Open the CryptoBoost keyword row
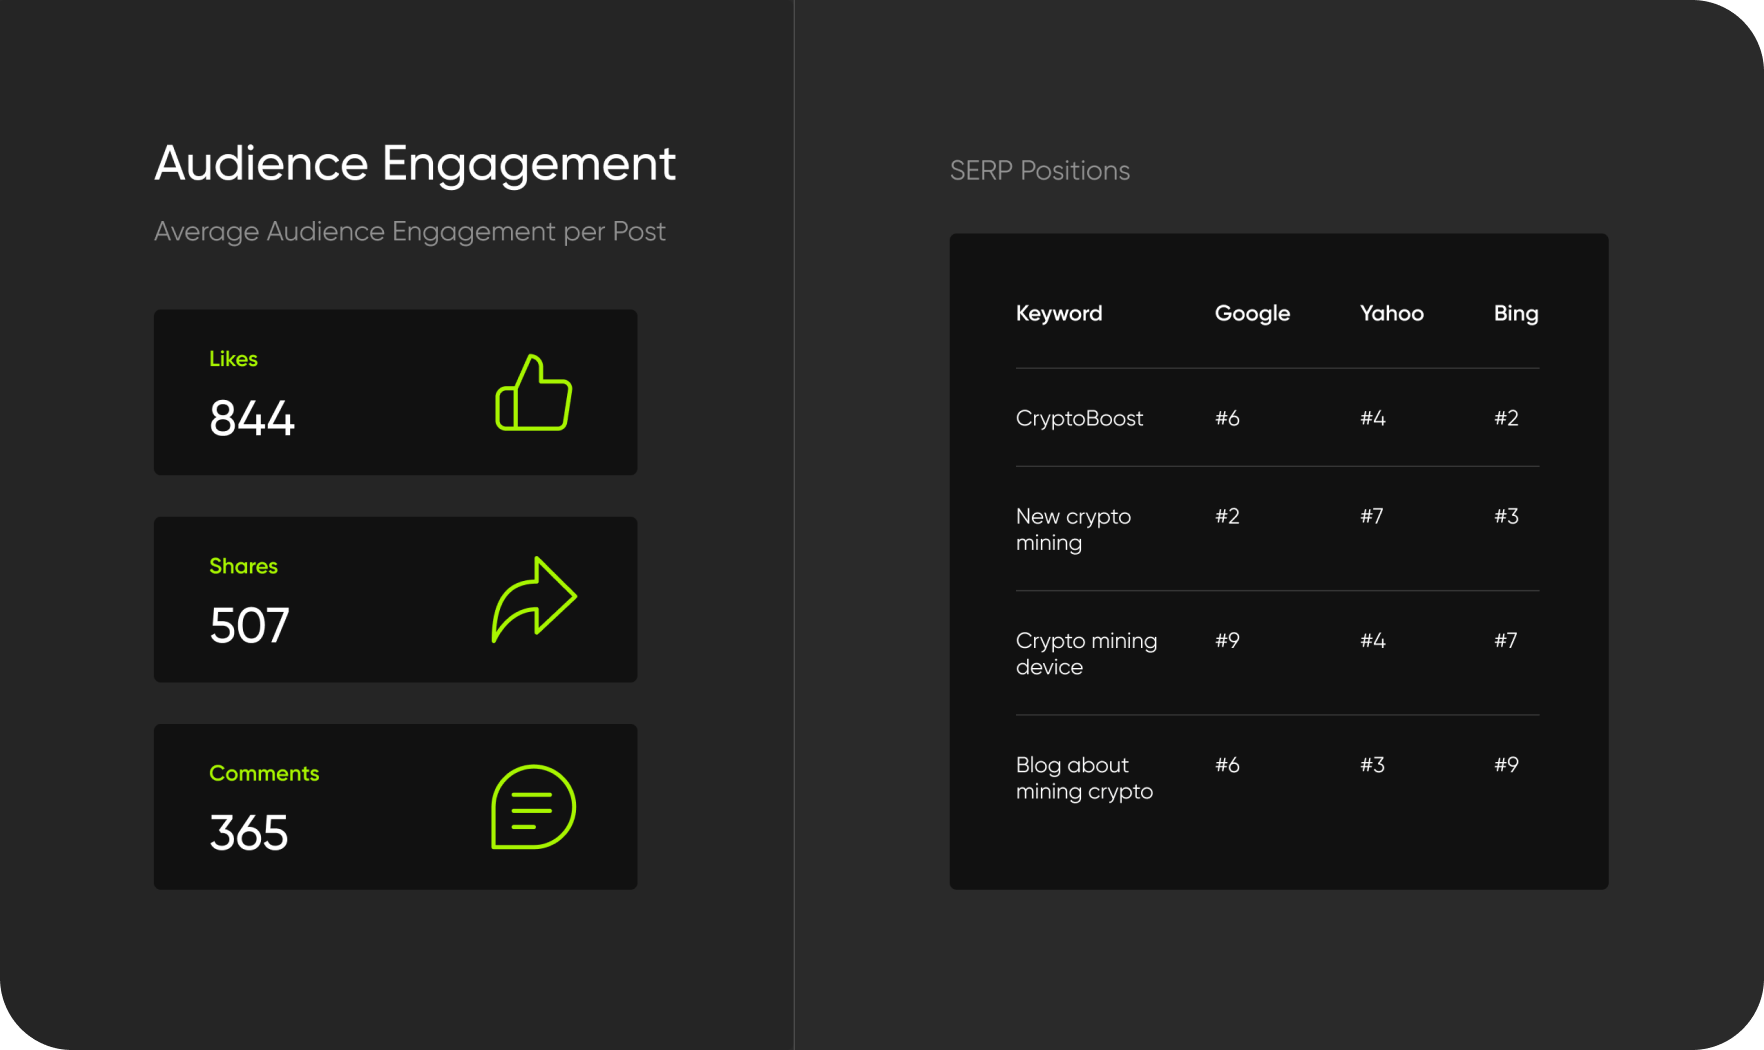This screenshot has height=1050, width=1764. (x=1079, y=418)
